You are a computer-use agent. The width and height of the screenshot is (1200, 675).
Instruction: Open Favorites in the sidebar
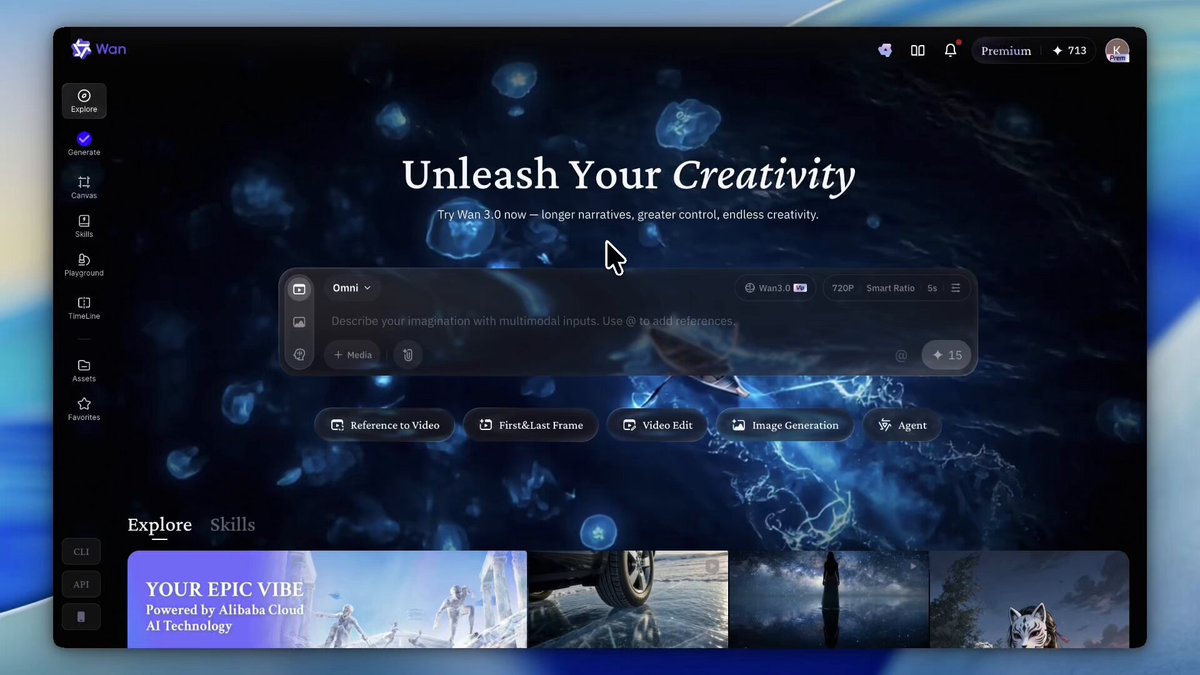(x=84, y=409)
